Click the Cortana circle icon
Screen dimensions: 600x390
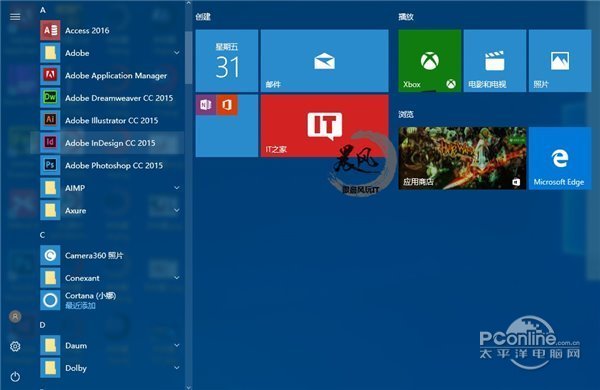coord(50,300)
